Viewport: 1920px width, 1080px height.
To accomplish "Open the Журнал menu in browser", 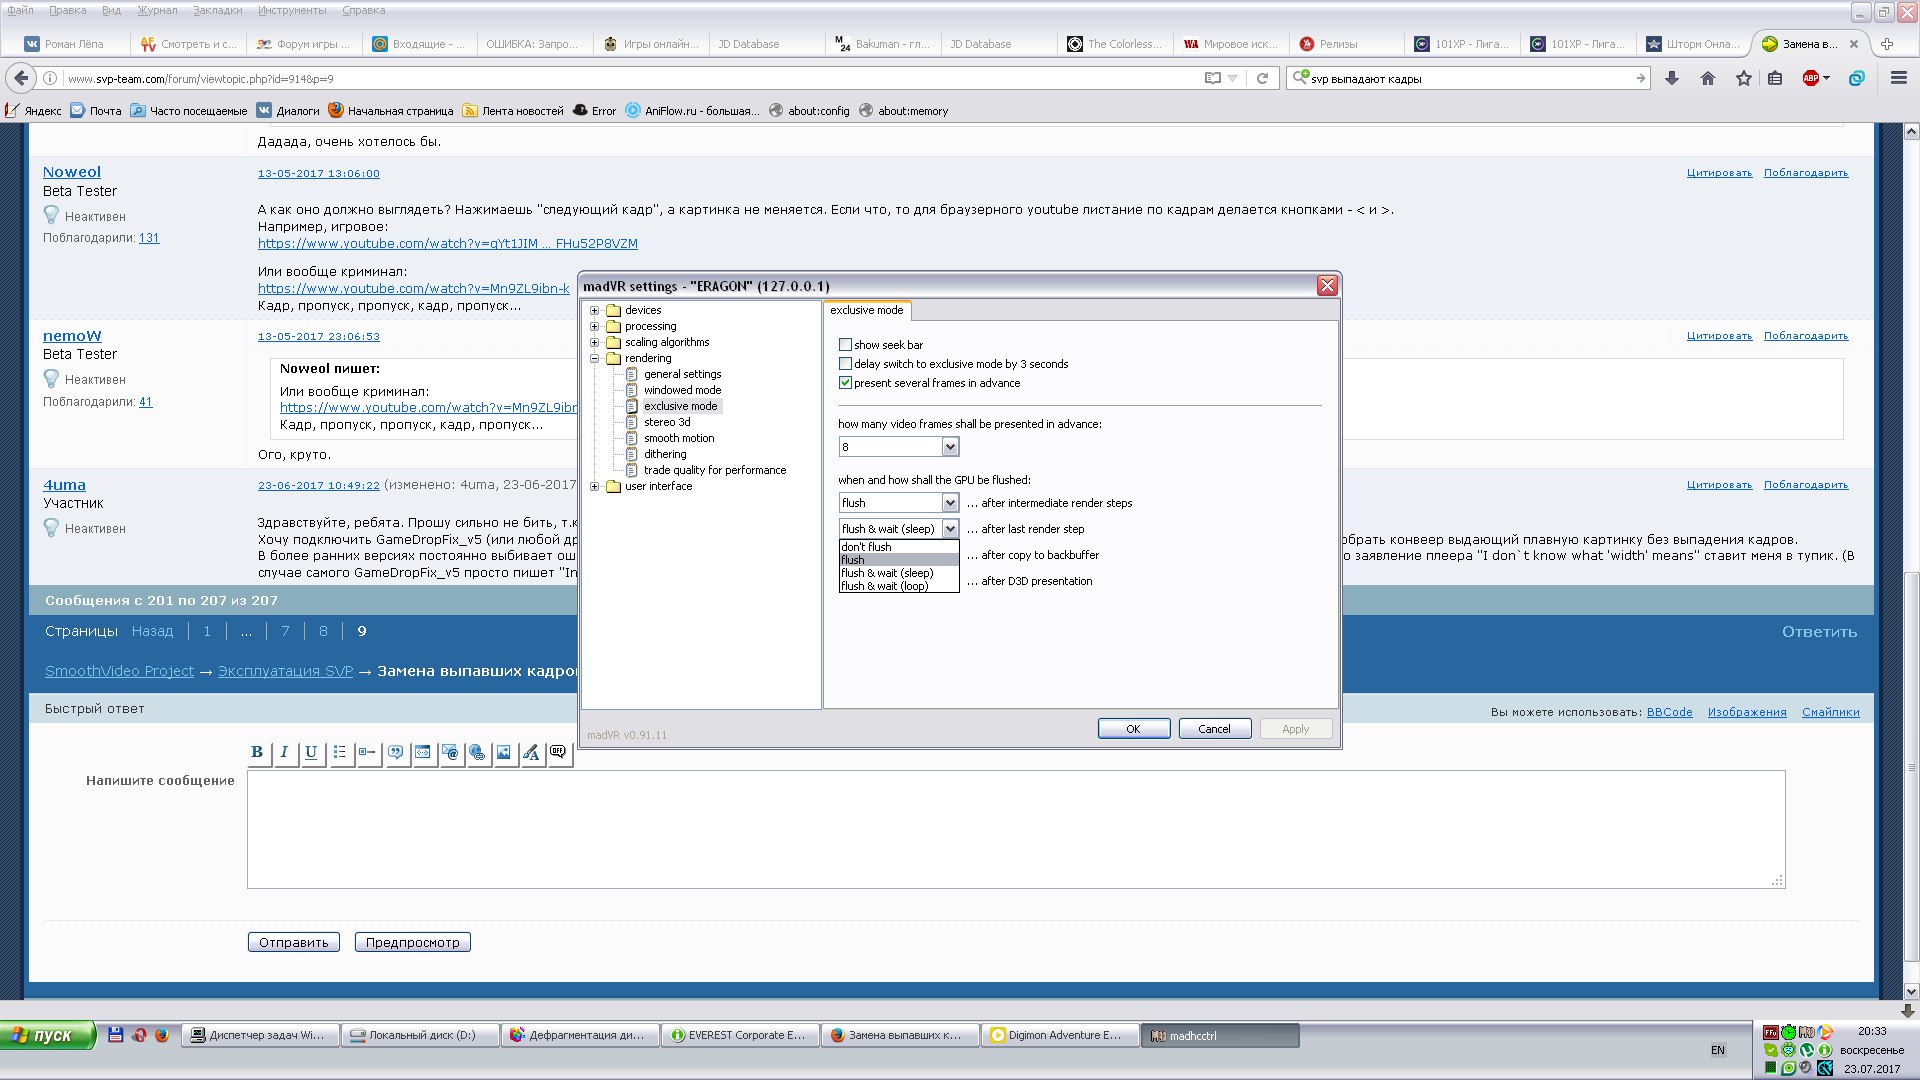I will [156, 10].
